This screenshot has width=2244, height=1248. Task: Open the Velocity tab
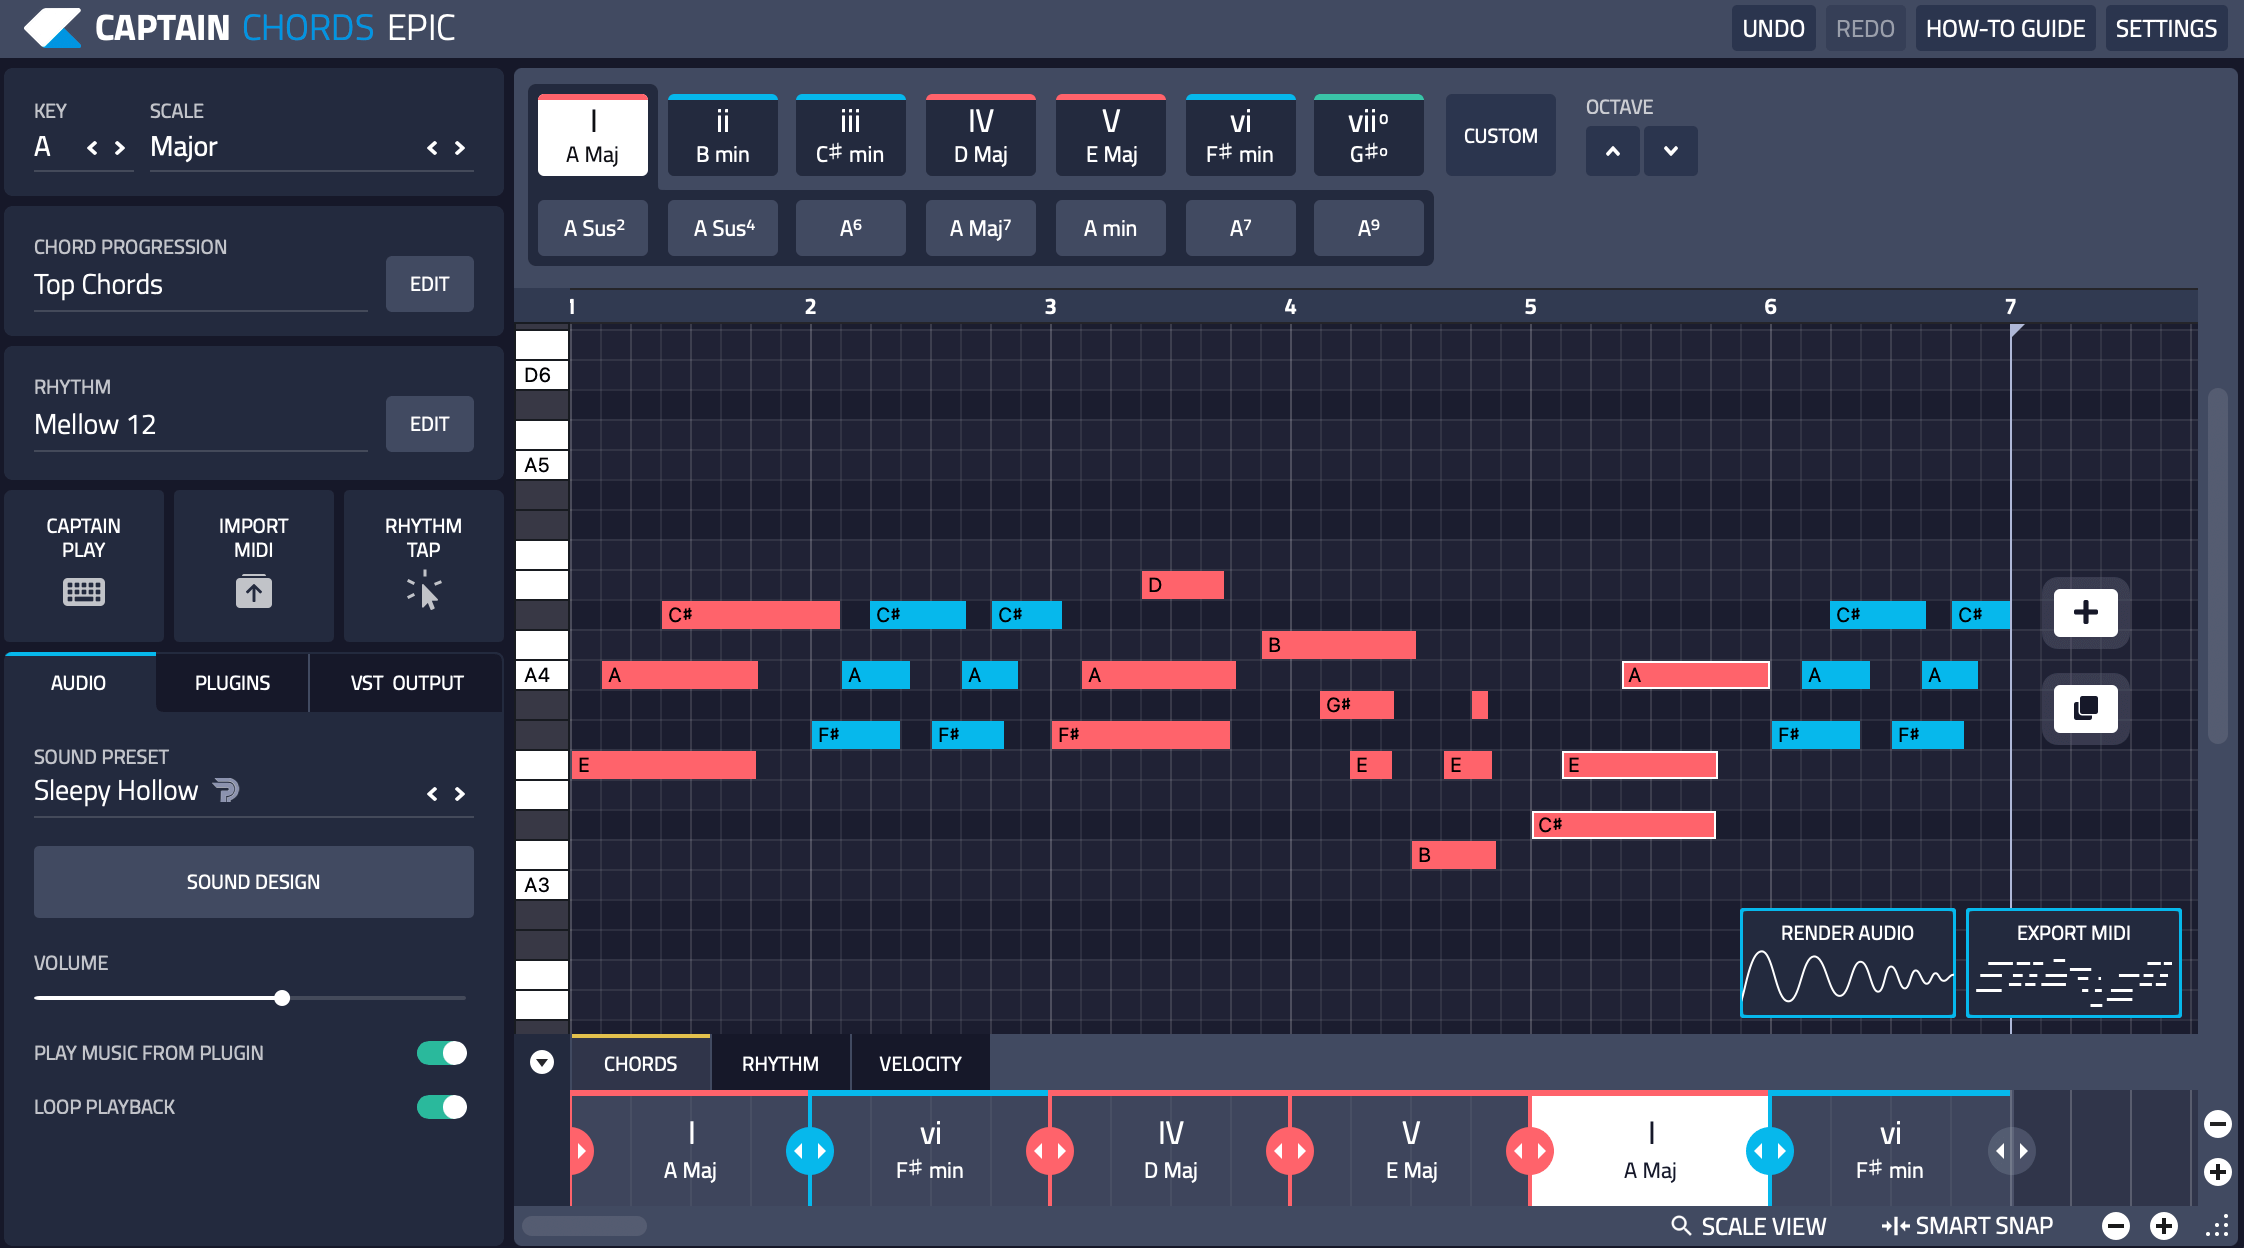(x=920, y=1064)
